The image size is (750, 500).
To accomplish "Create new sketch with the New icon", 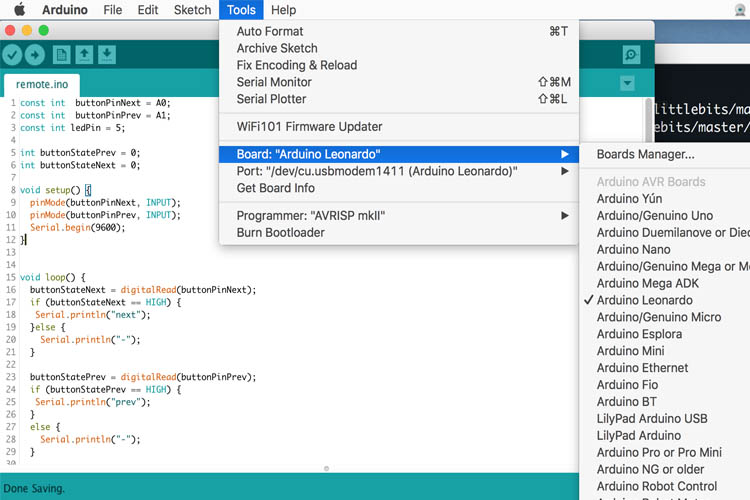I will point(61,55).
